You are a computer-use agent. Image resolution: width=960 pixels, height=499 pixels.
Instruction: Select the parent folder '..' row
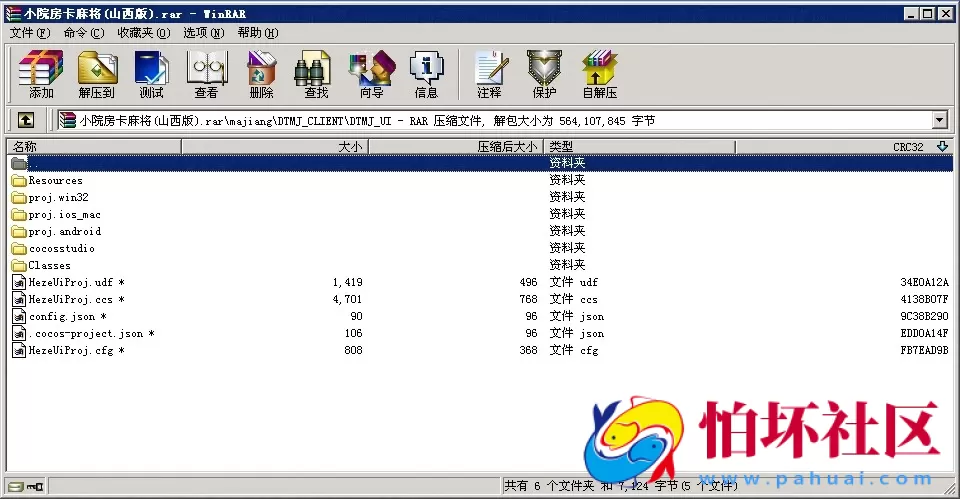point(479,163)
